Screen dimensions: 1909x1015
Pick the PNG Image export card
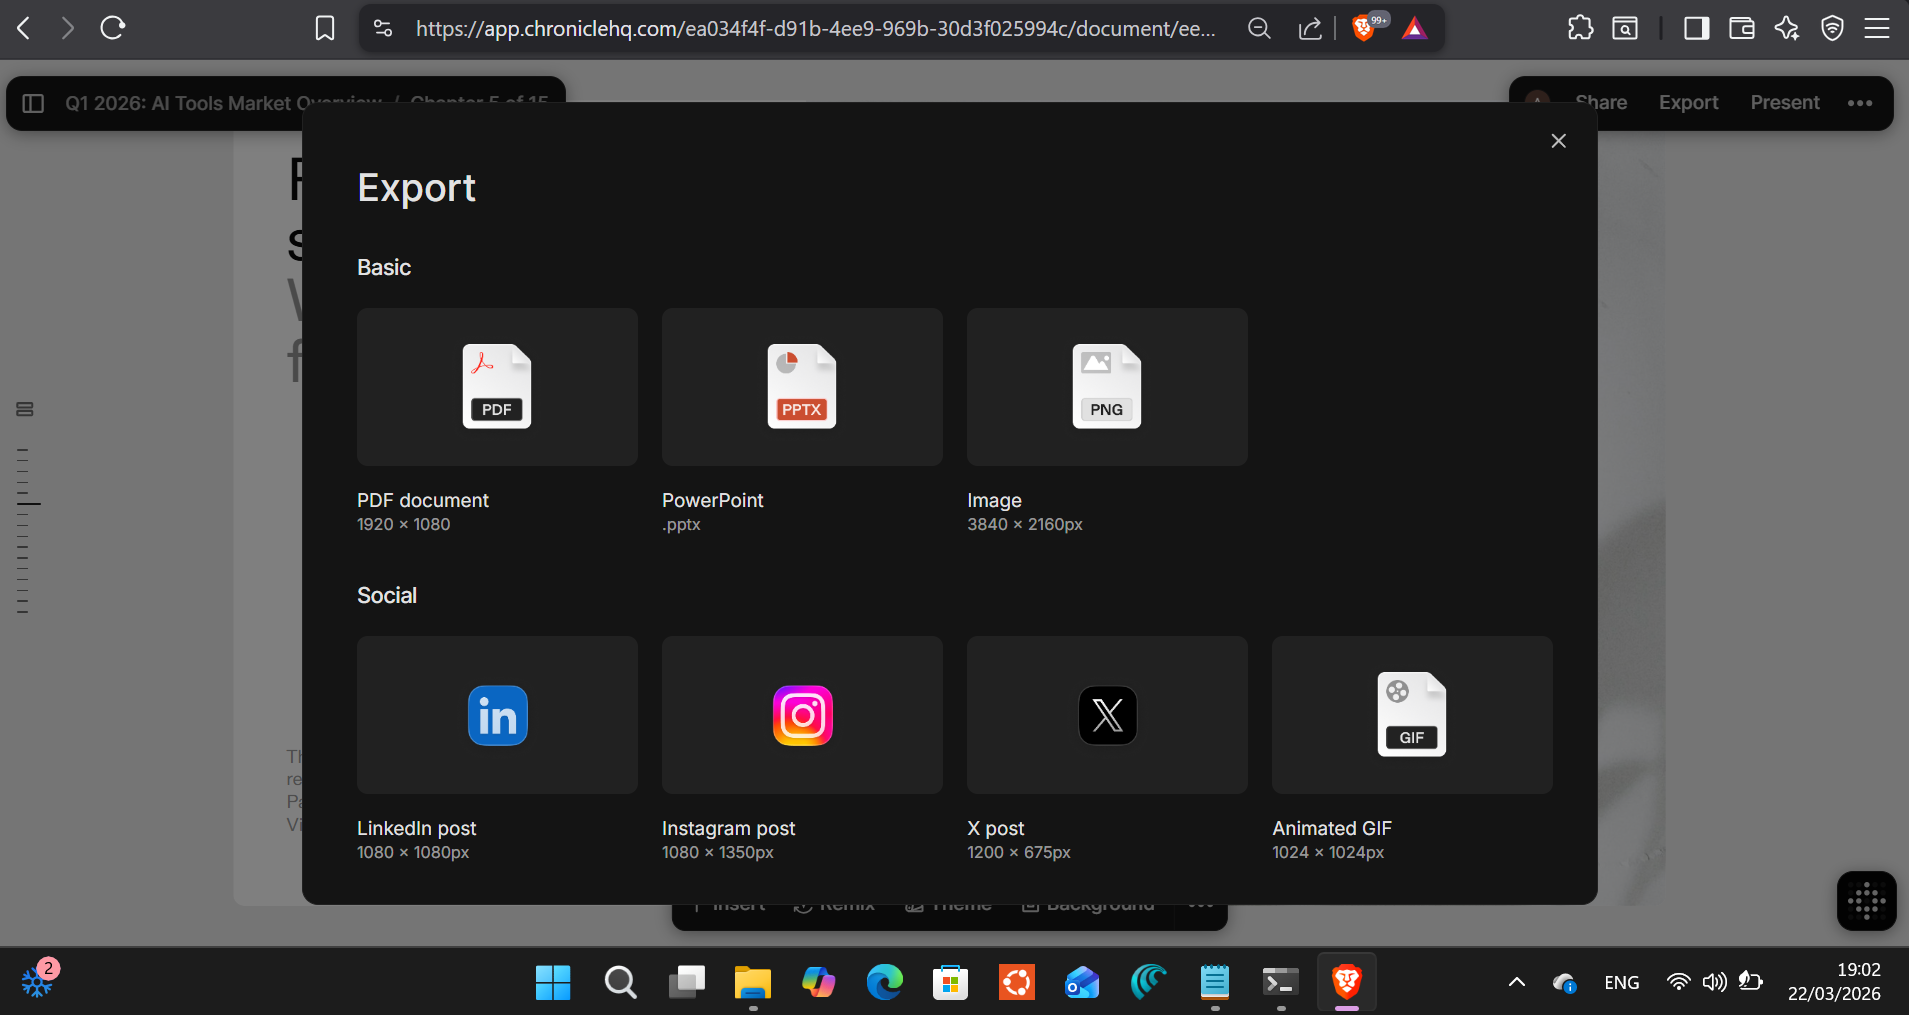[x=1107, y=387]
